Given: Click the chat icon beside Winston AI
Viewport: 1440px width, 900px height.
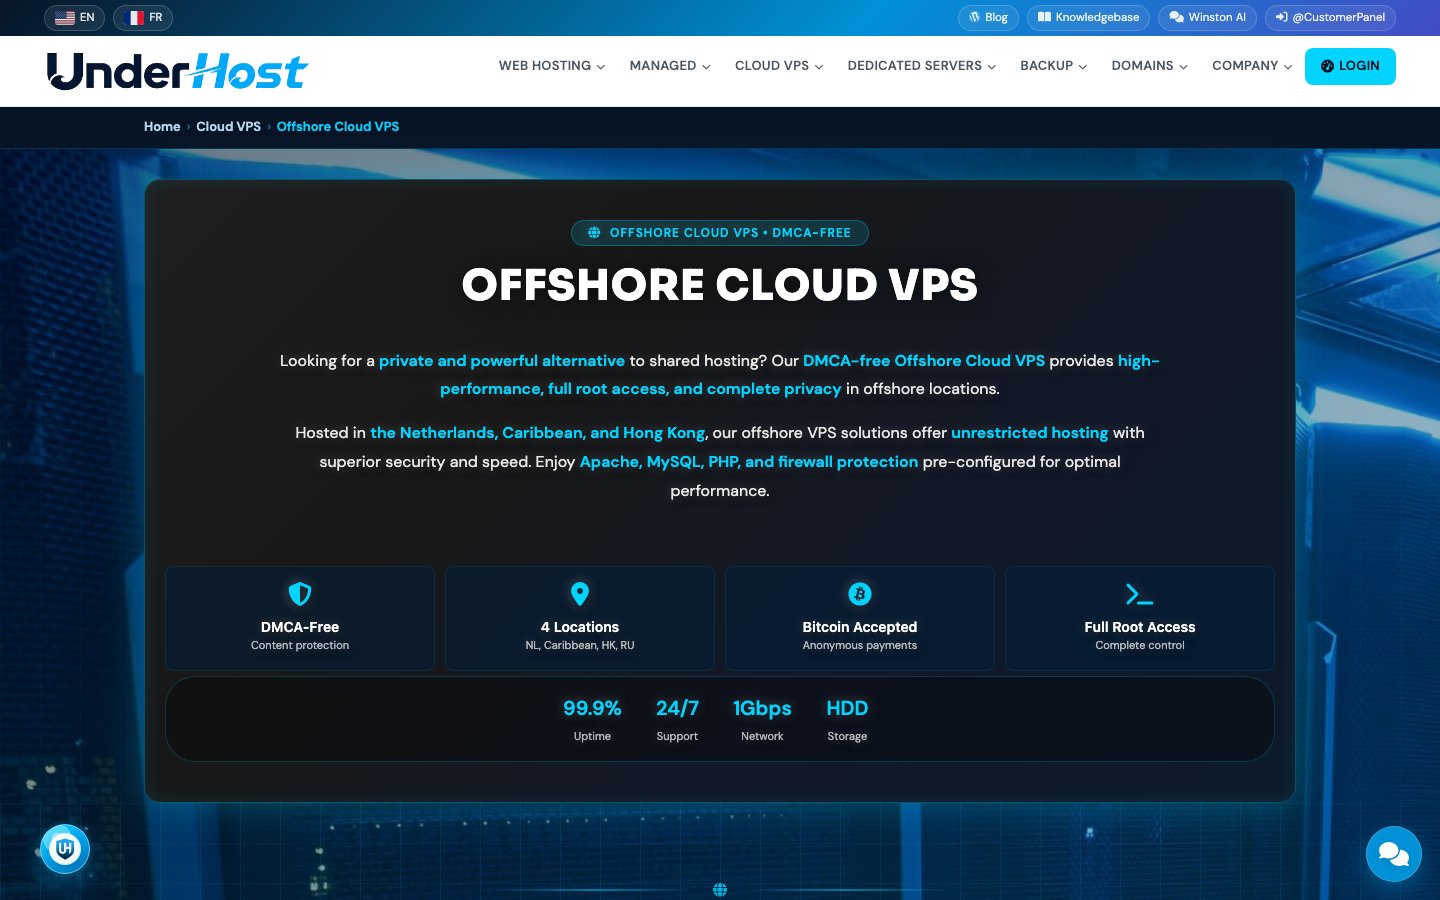Looking at the screenshot, I should (1177, 17).
